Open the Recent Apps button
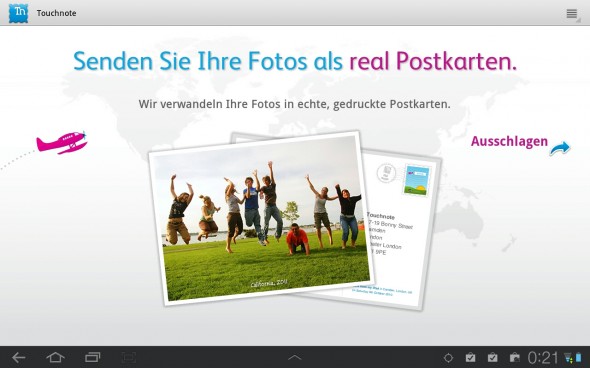The width and height of the screenshot is (590, 368). coord(93,357)
